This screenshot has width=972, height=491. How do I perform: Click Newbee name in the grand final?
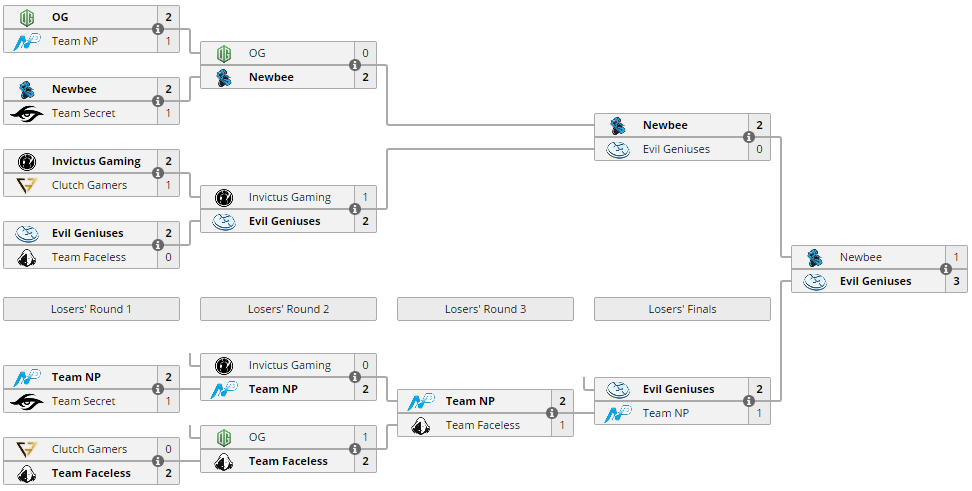860,257
